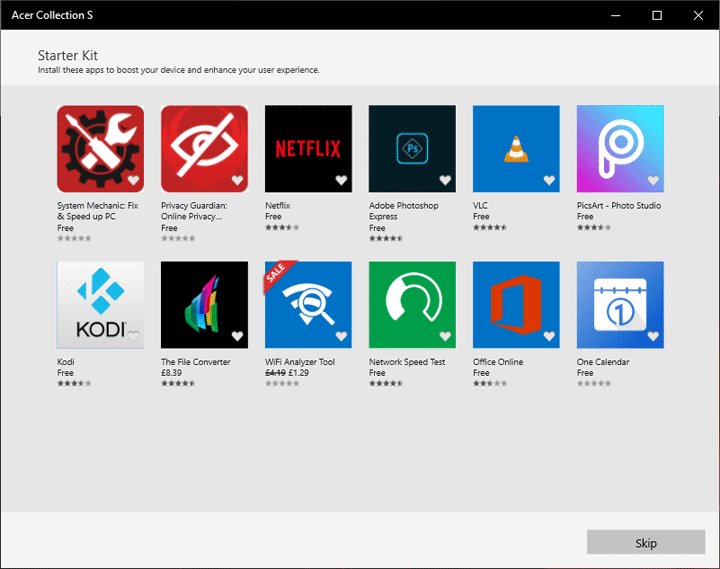Click the 'Network Speed Test' title text
This screenshot has height=569, width=720.
click(x=407, y=361)
